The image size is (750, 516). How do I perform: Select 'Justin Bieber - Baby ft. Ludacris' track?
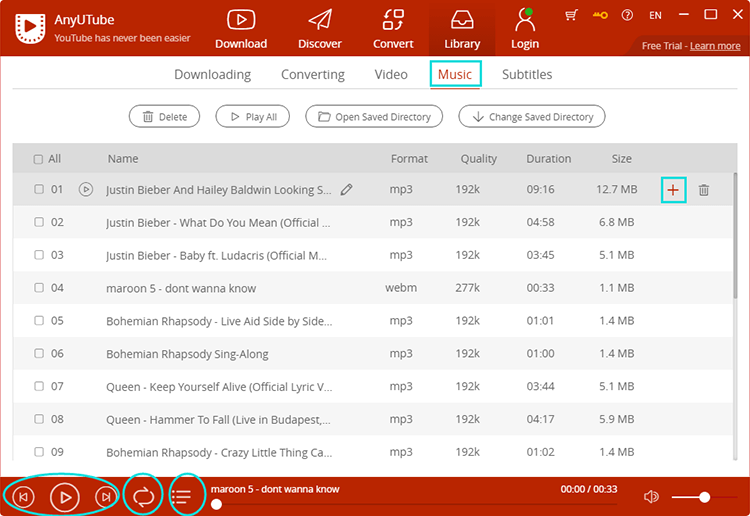(x=216, y=256)
